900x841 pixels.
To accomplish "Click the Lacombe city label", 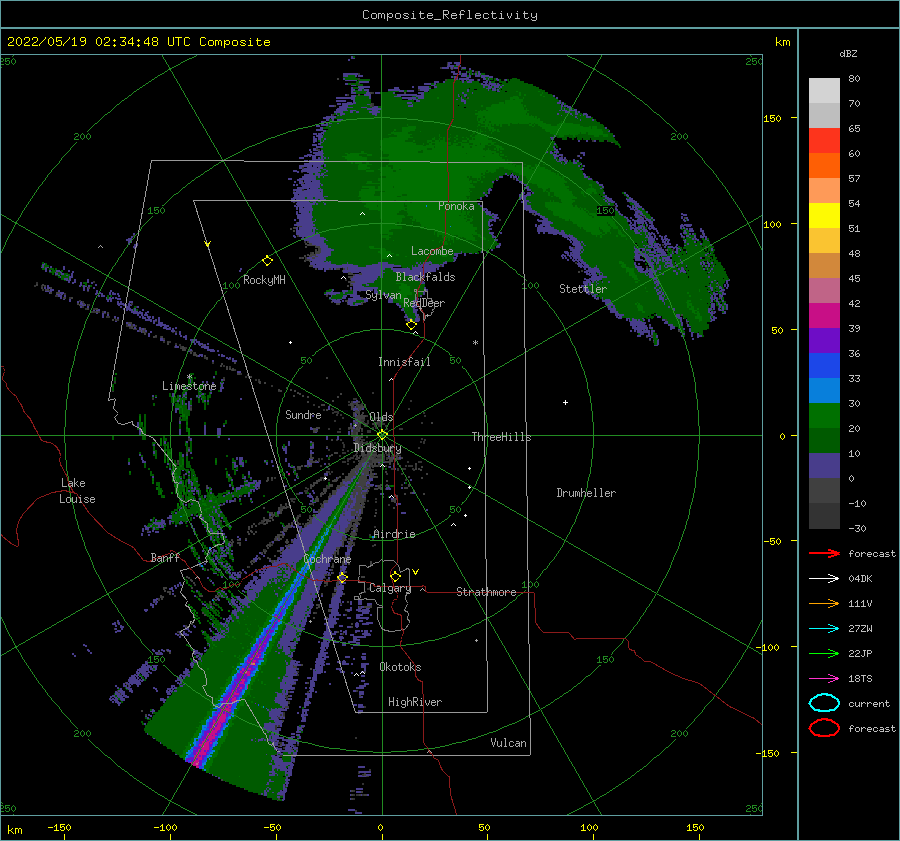I will pos(432,251).
